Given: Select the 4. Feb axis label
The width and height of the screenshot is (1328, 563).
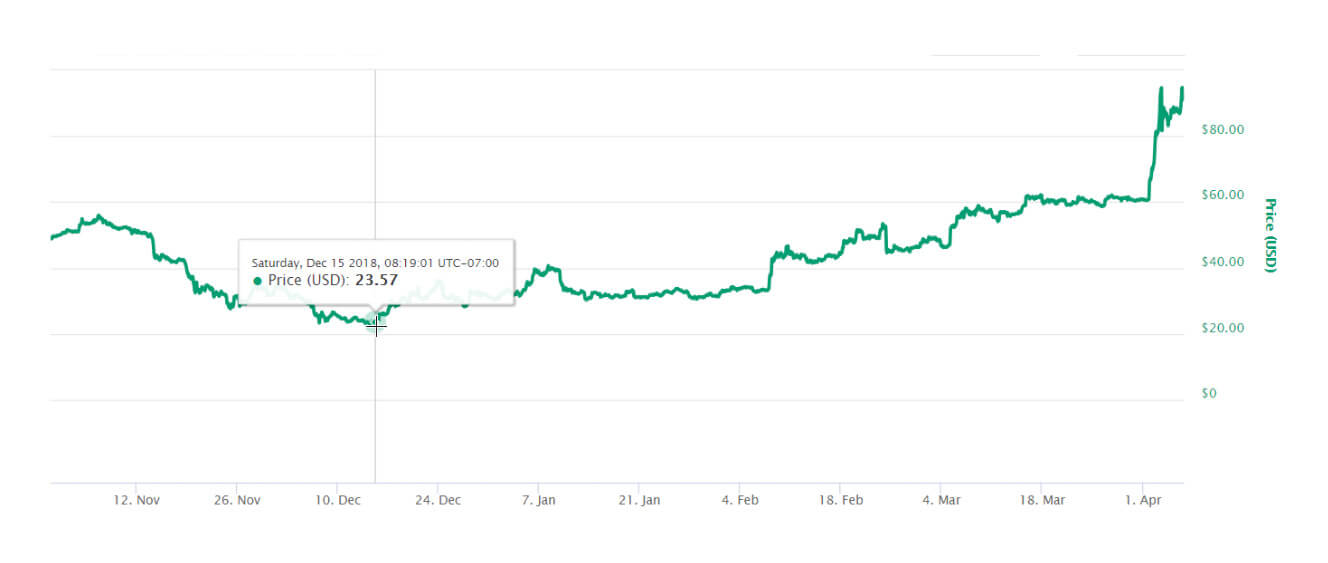Looking at the screenshot, I should tap(741, 500).
